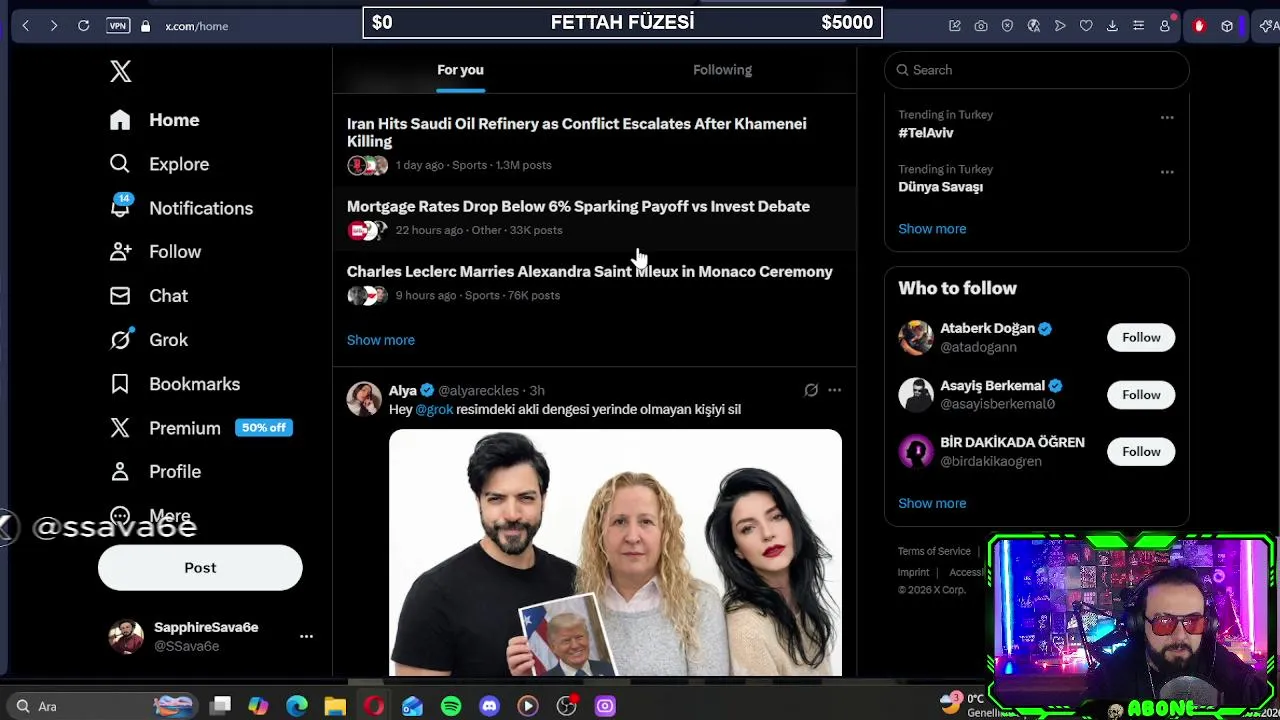Image resolution: width=1280 pixels, height=720 pixels.
Task: Open the browser profile icon
Action: coord(1165,26)
